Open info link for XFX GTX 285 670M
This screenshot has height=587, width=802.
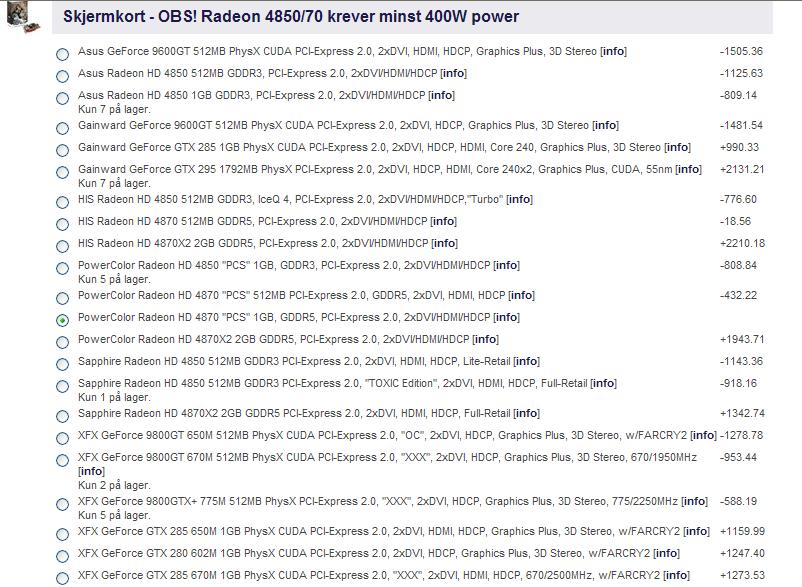point(676,575)
